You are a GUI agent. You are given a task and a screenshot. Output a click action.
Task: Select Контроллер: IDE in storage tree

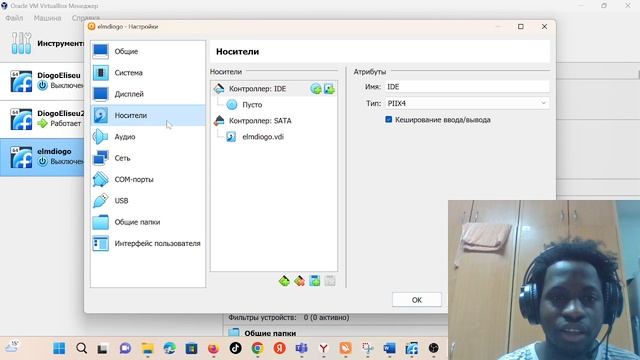tap(258, 89)
